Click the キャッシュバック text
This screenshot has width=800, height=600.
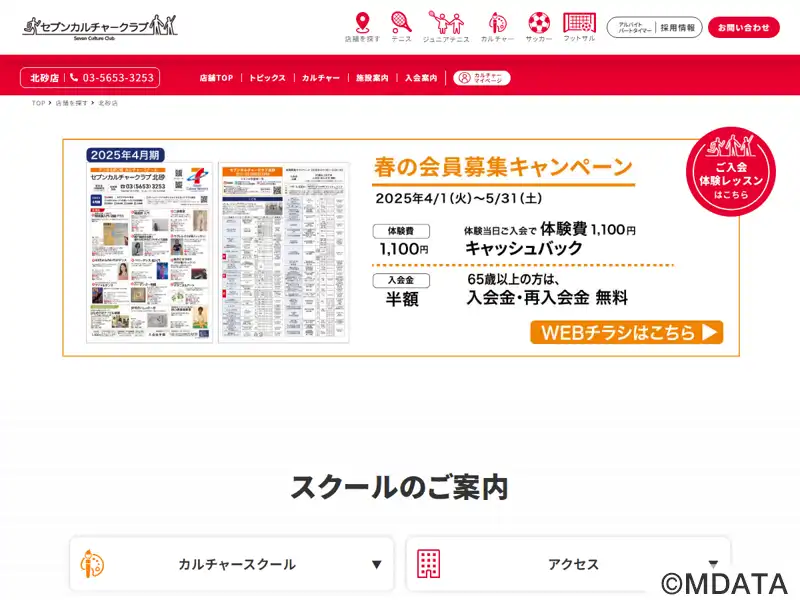click(x=523, y=248)
